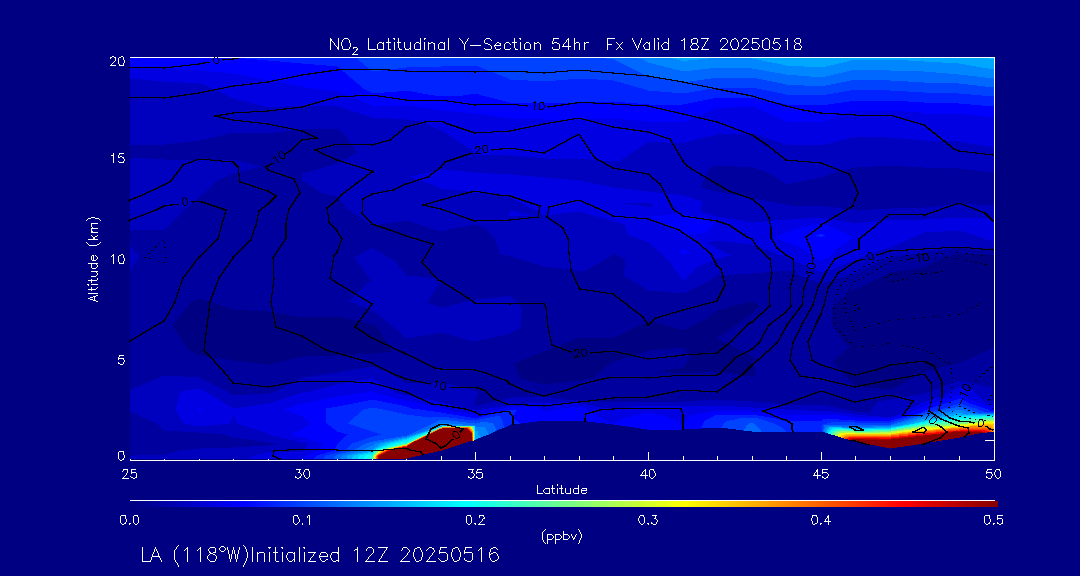1080x576 pixels.
Task: Click latitude axis tick label 45
Action: click(821, 474)
